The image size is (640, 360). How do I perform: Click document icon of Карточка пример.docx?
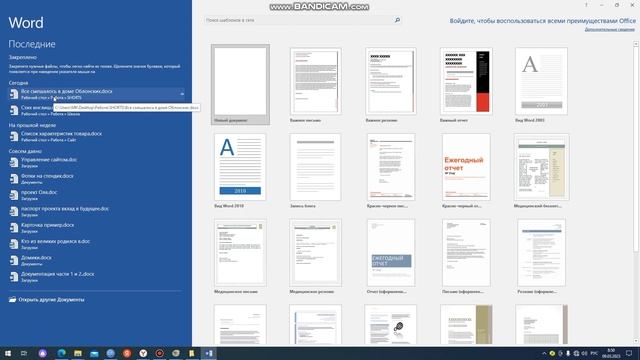(14, 228)
